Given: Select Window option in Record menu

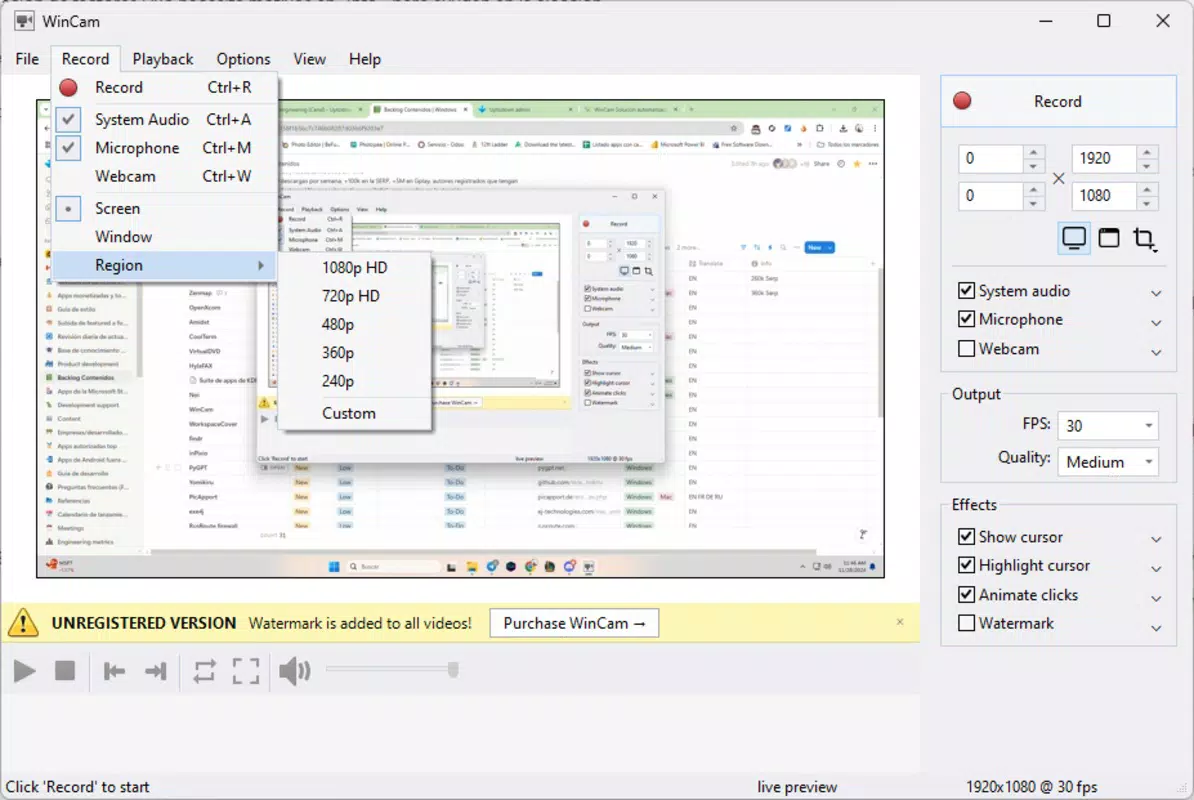Looking at the screenshot, I should click(x=165, y=237).
